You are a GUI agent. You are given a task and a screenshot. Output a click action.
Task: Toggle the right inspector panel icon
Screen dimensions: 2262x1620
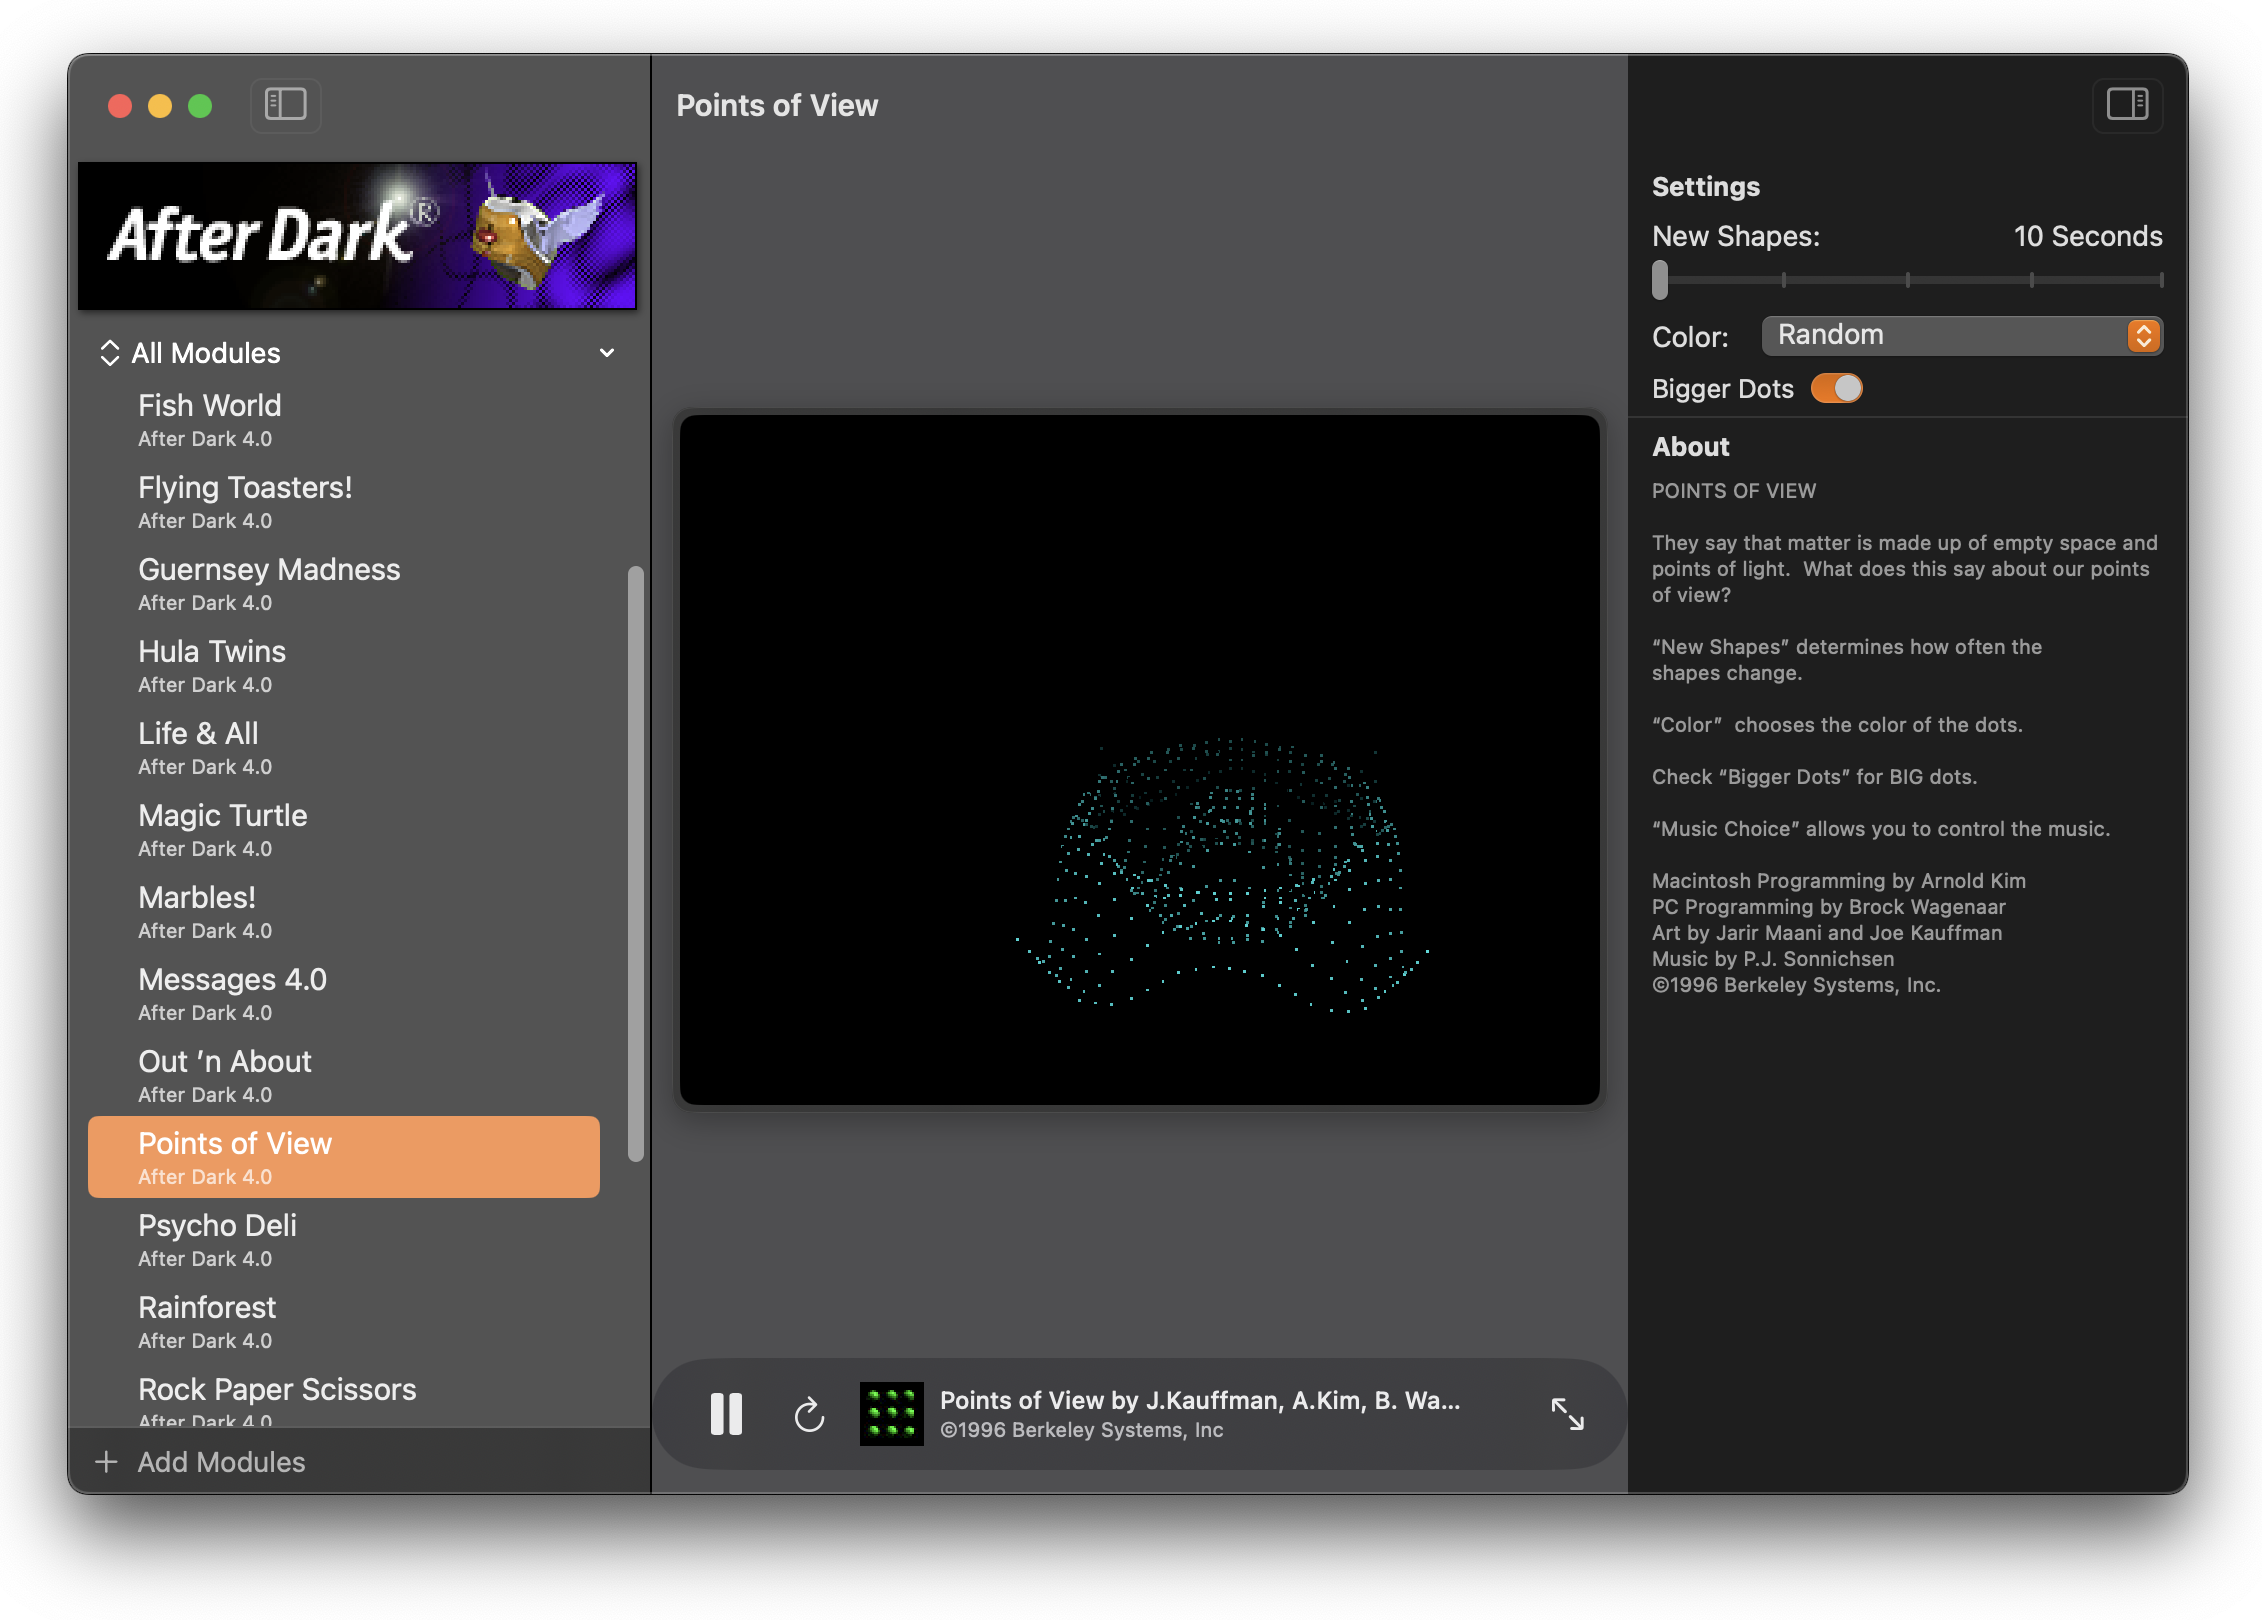click(2127, 104)
